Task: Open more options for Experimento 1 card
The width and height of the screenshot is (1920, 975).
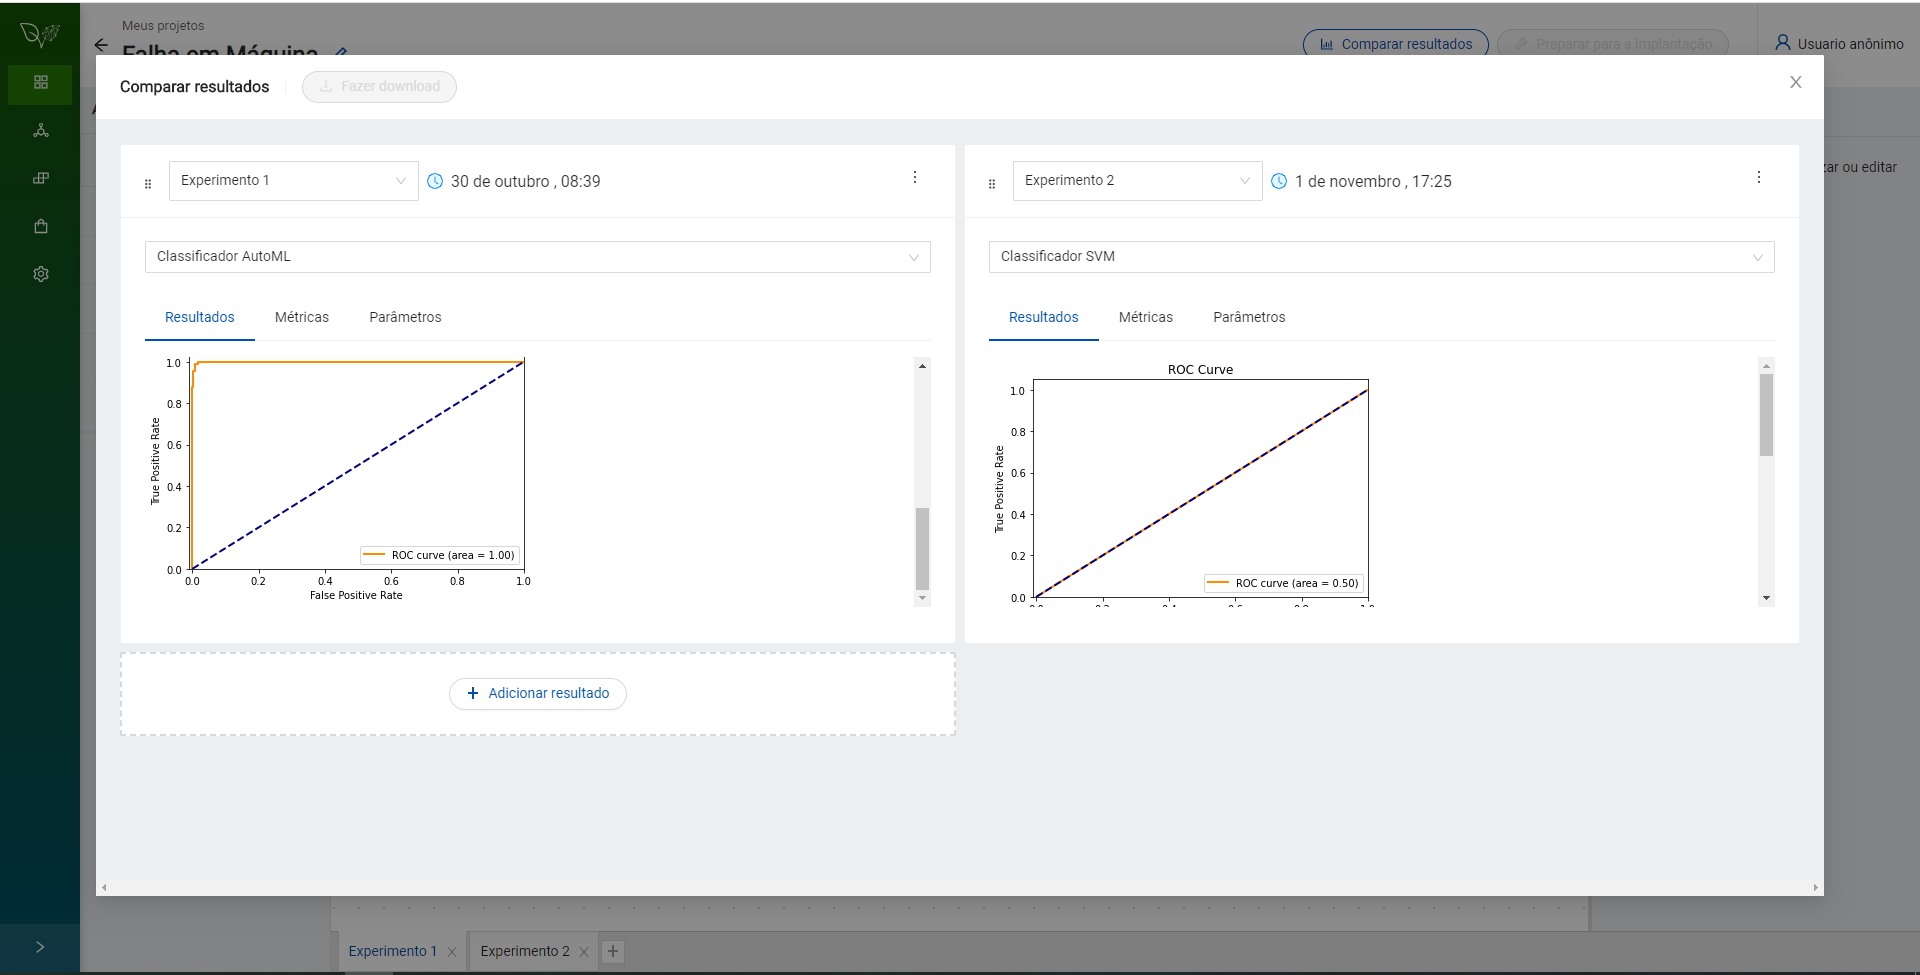Action: pos(914,177)
